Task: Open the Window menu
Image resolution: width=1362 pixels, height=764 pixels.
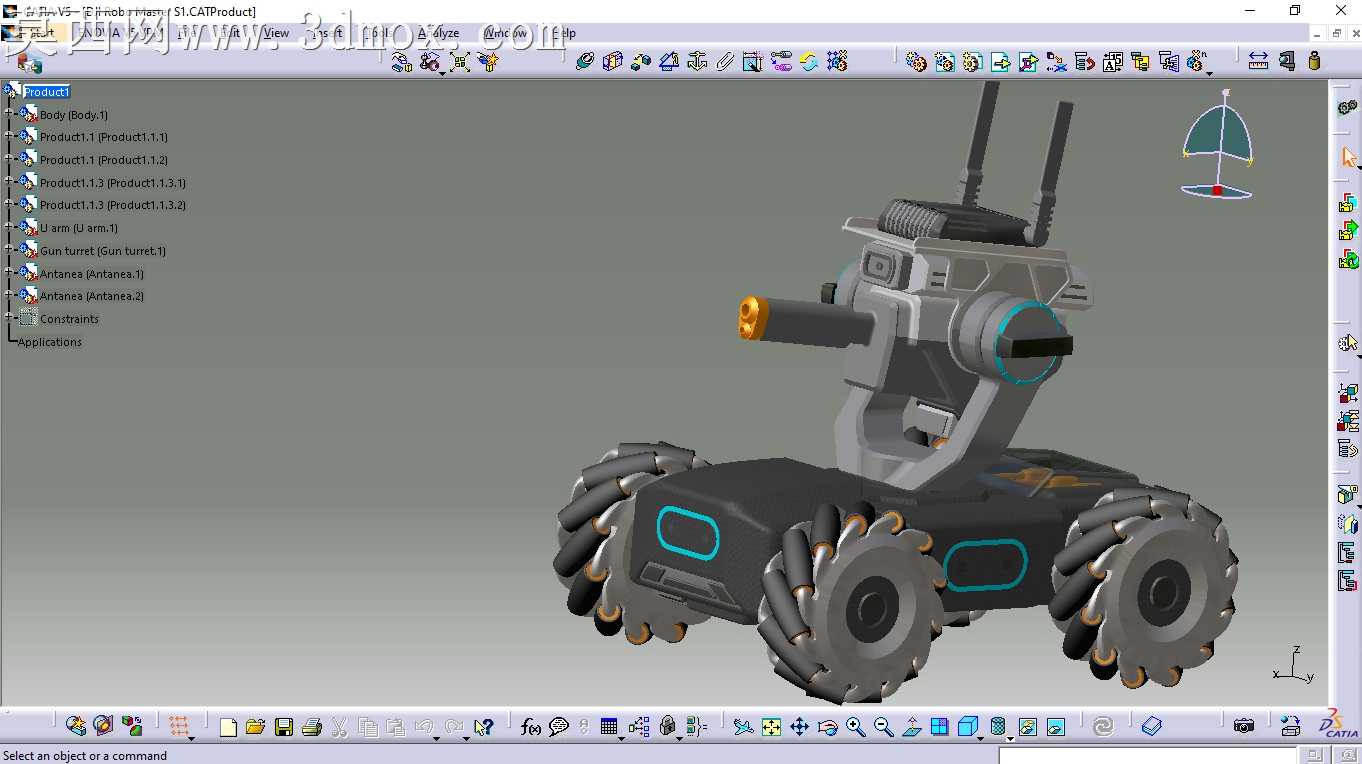Action: click(505, 33)
